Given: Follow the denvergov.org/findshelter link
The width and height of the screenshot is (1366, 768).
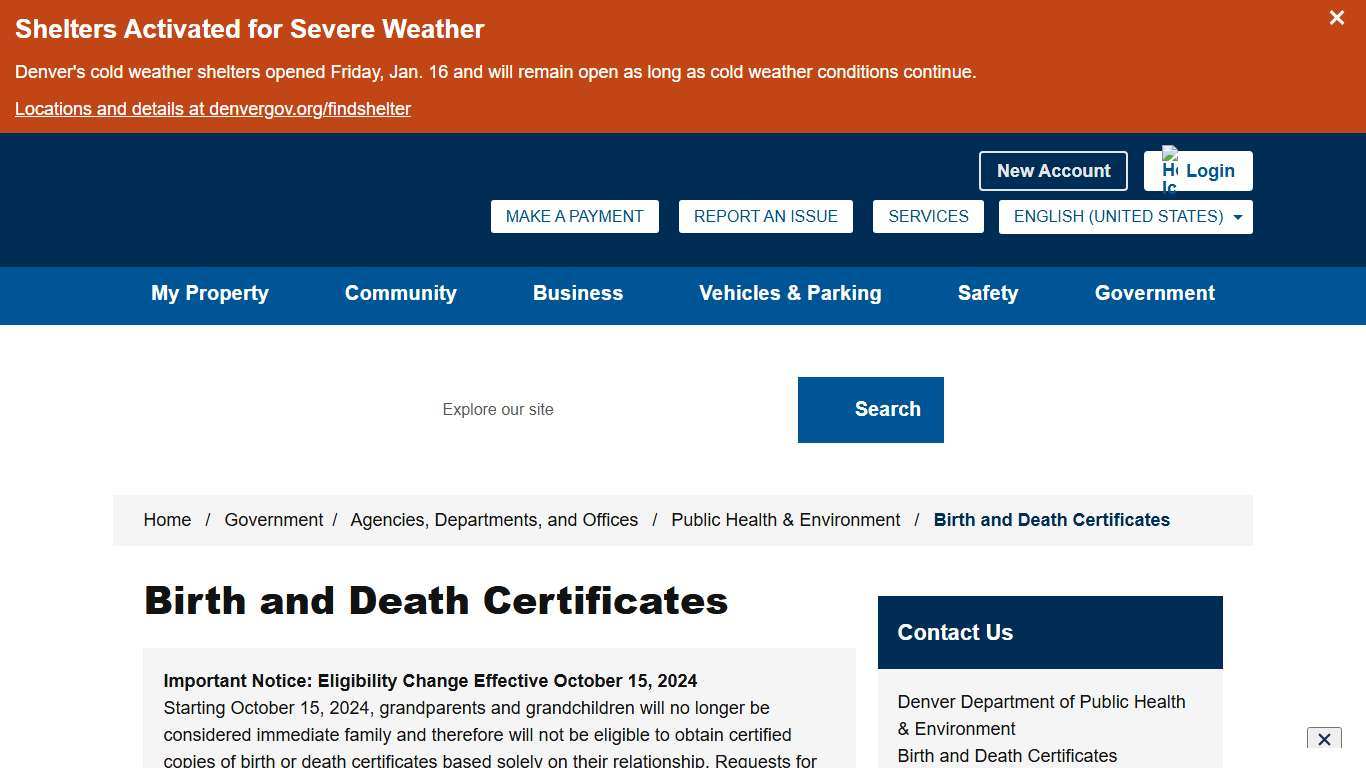Looking at the screenshot, I should [213, 108].
